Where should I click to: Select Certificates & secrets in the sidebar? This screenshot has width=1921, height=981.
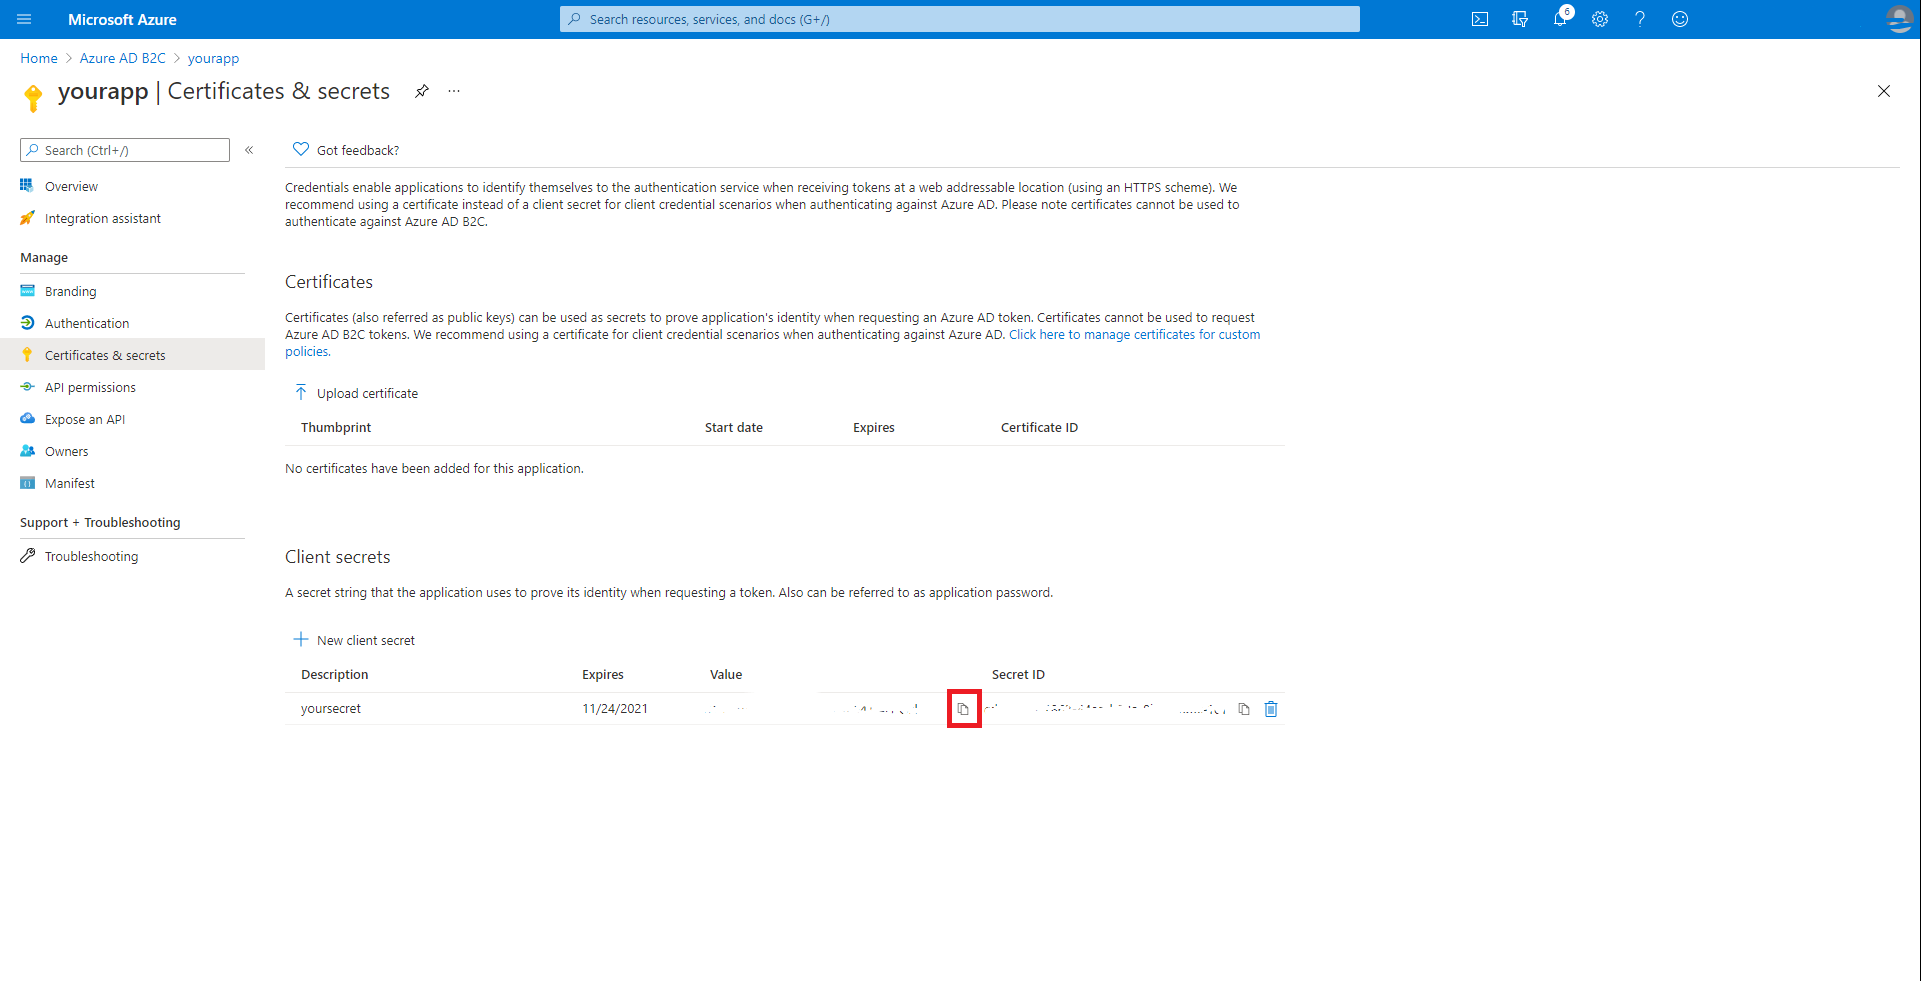point(132,355)
